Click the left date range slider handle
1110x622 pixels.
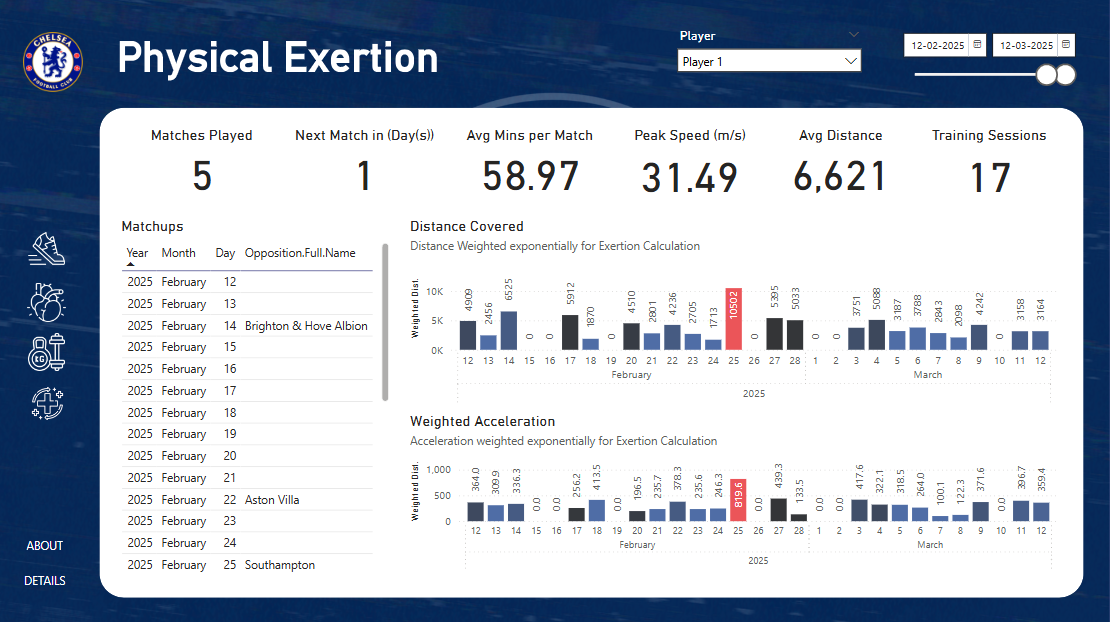[1046, 74]
